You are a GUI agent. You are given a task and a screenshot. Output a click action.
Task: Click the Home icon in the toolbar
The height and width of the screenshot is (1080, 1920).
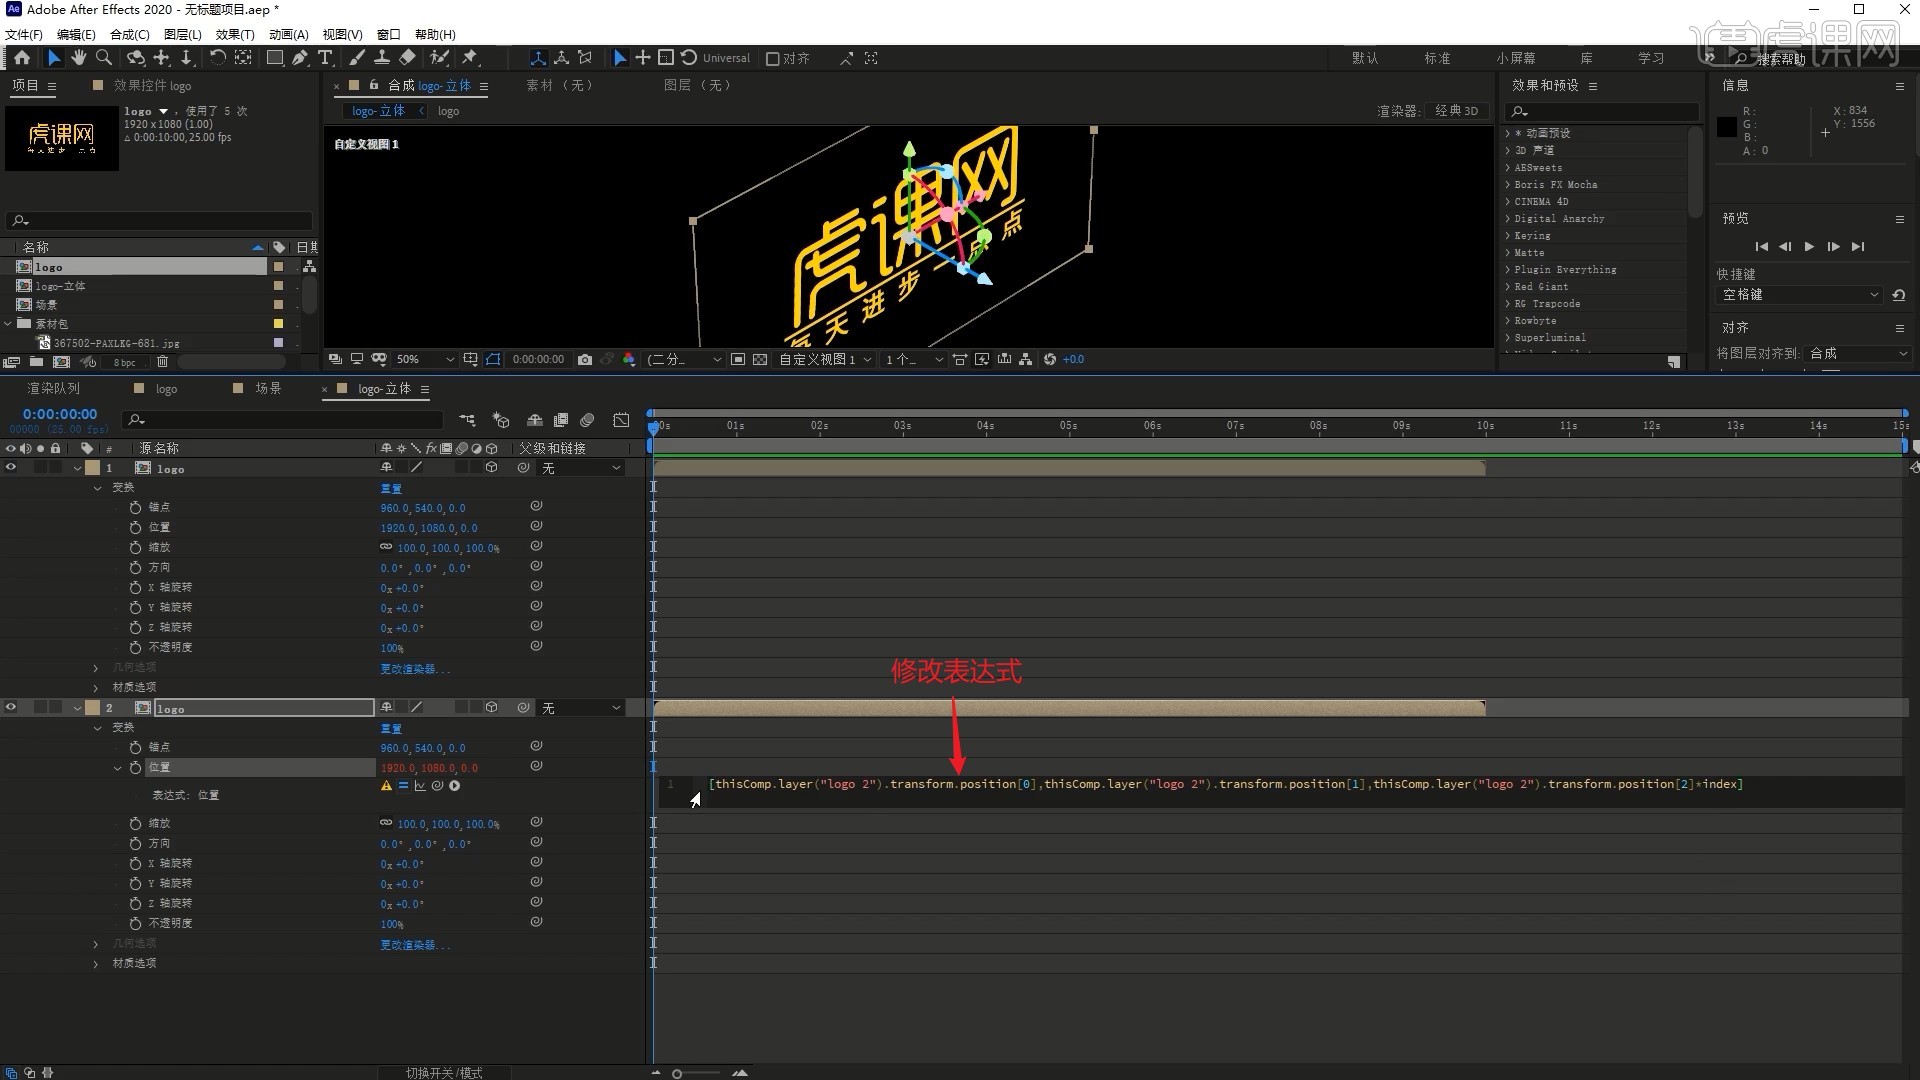tap(22, 58)
